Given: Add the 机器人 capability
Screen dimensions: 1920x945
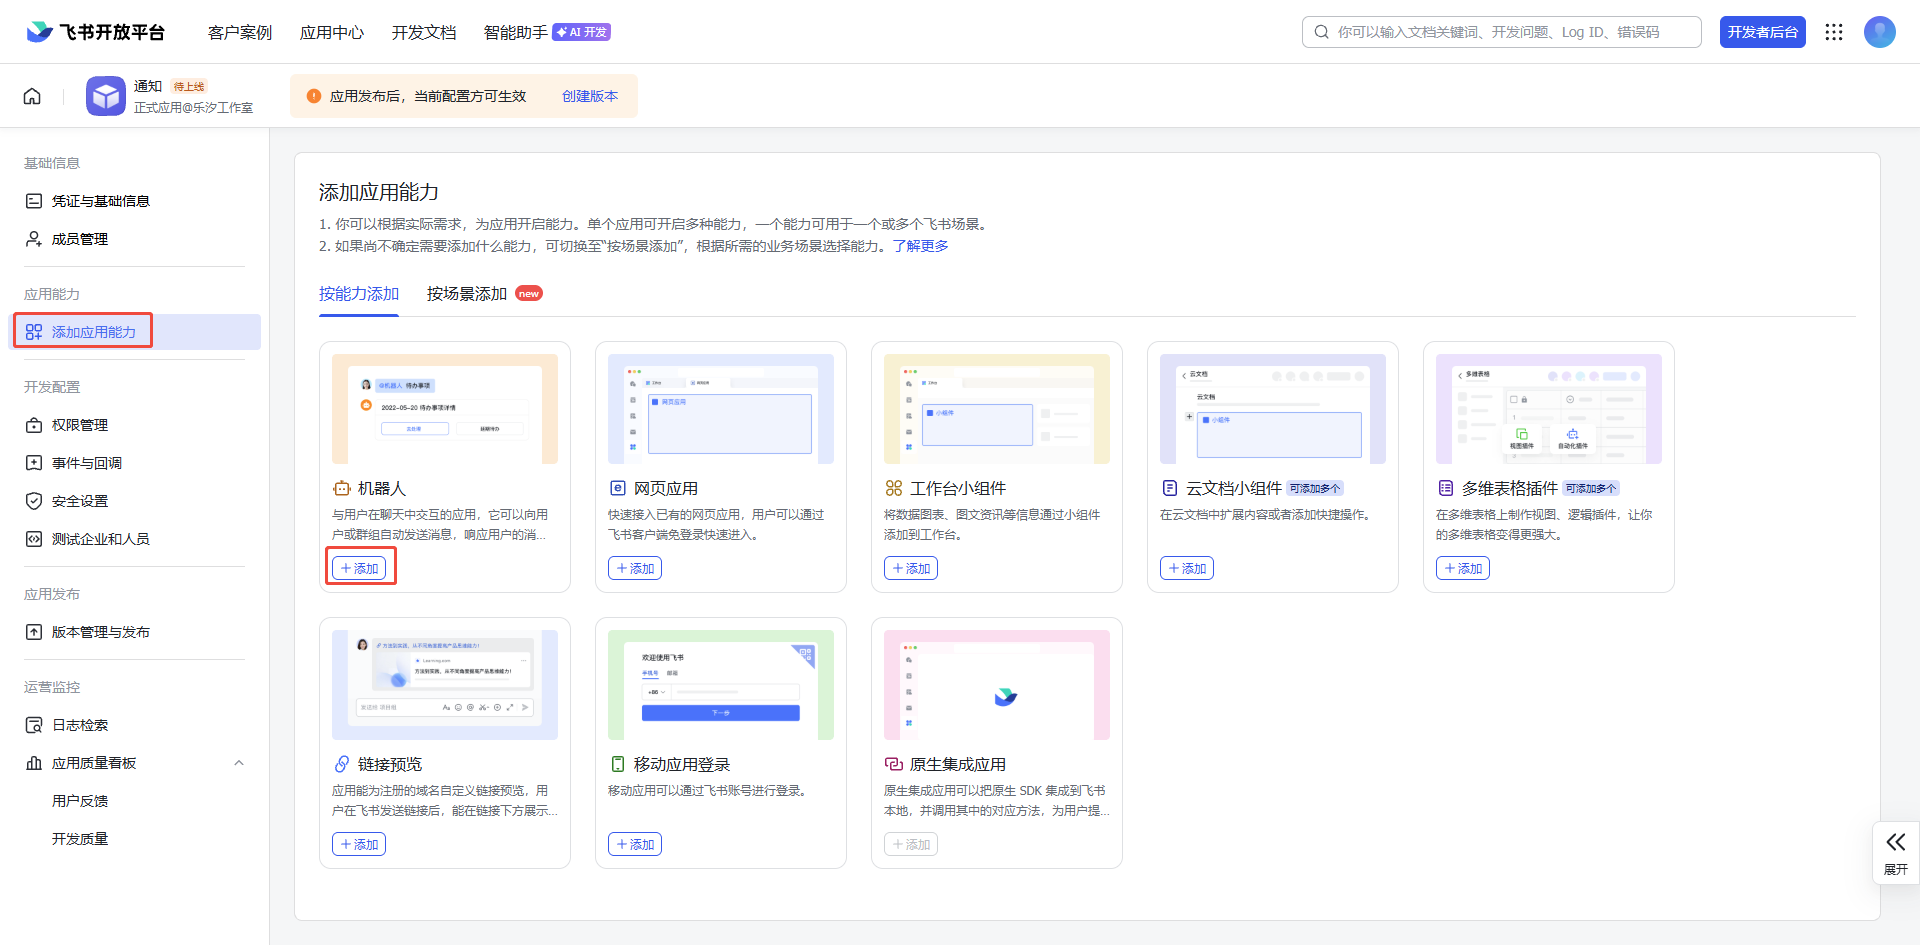Looking at the screenshot, I should point(360,568).
